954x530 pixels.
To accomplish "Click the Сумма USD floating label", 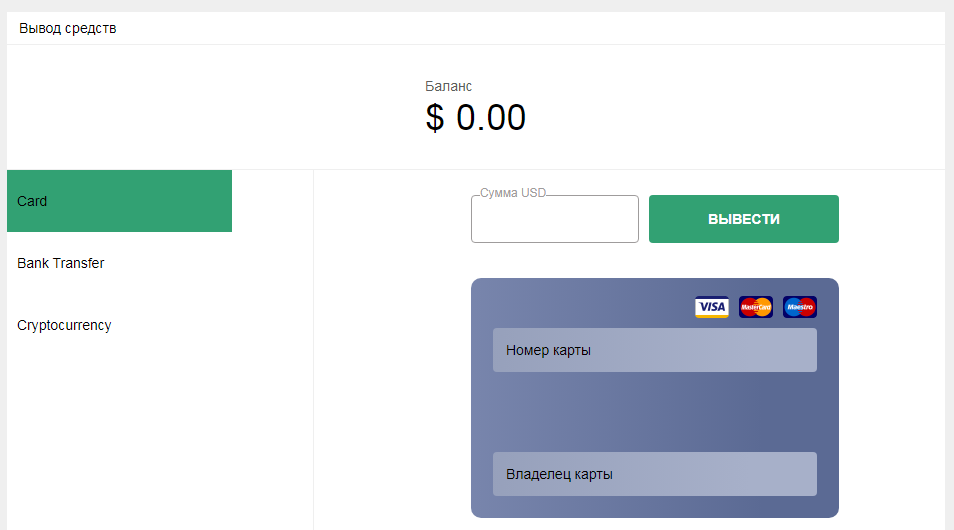I will tap(513, 193).
